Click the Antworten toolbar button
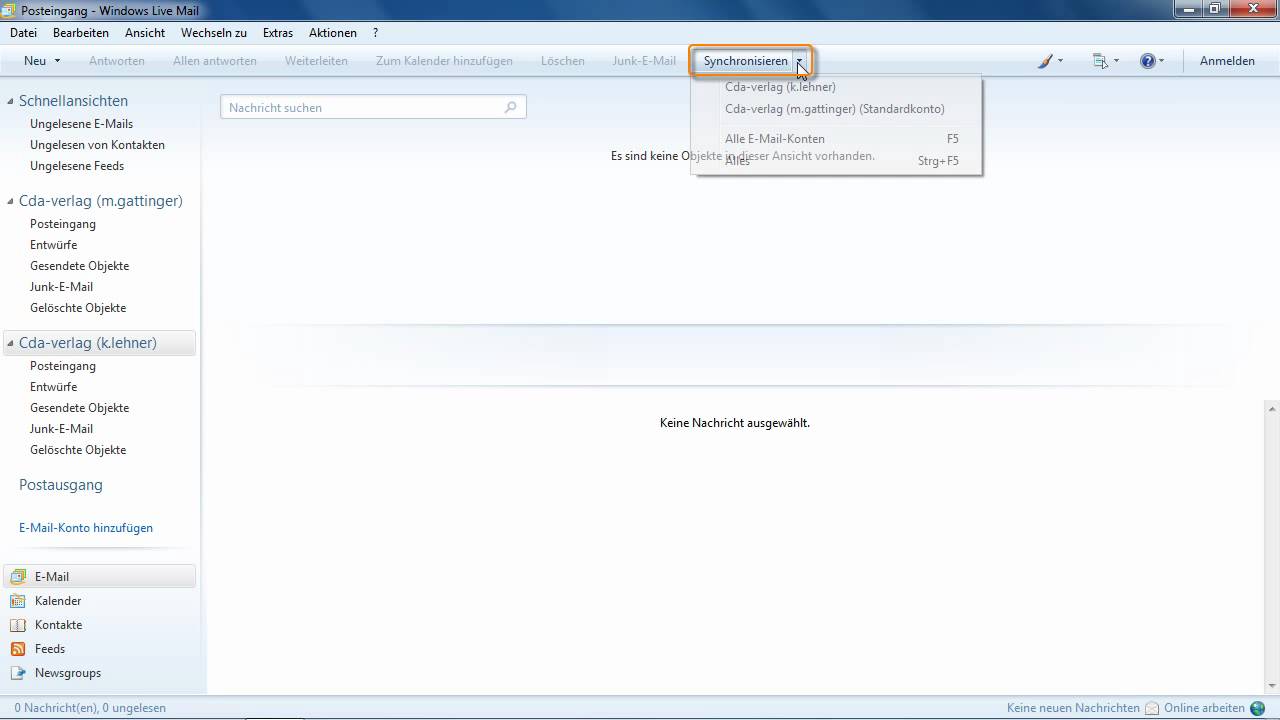The width and height of the screenshot is (1280, 720). (117, 61)
